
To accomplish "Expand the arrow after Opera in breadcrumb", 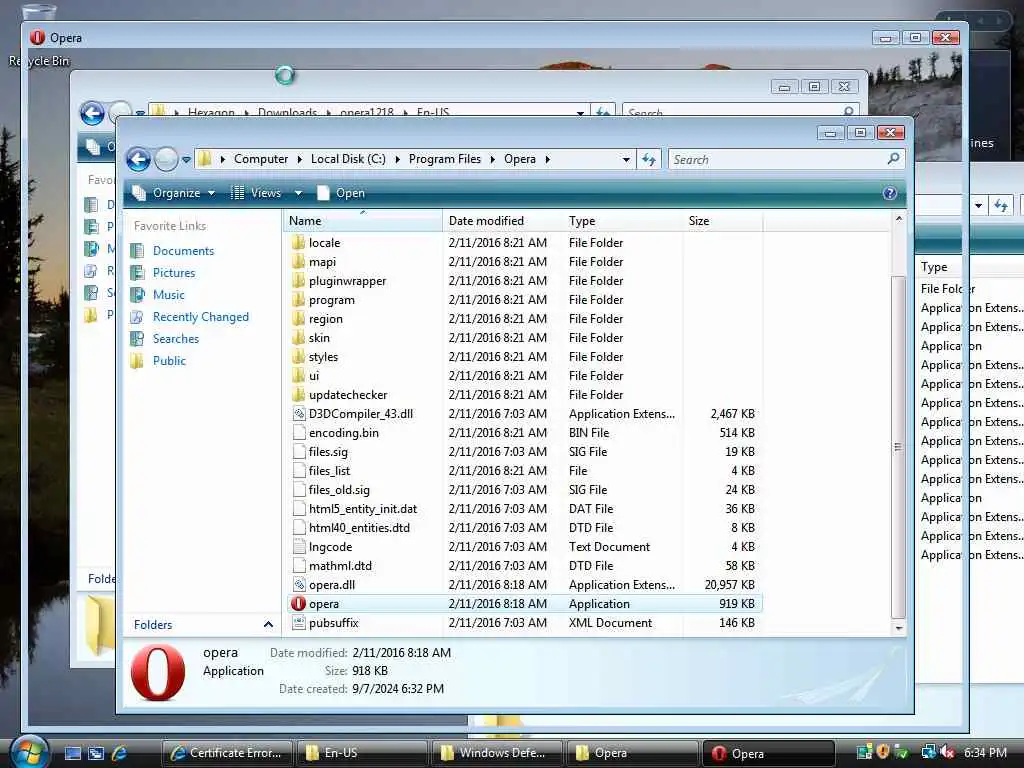I will click(x=547, y=159).
